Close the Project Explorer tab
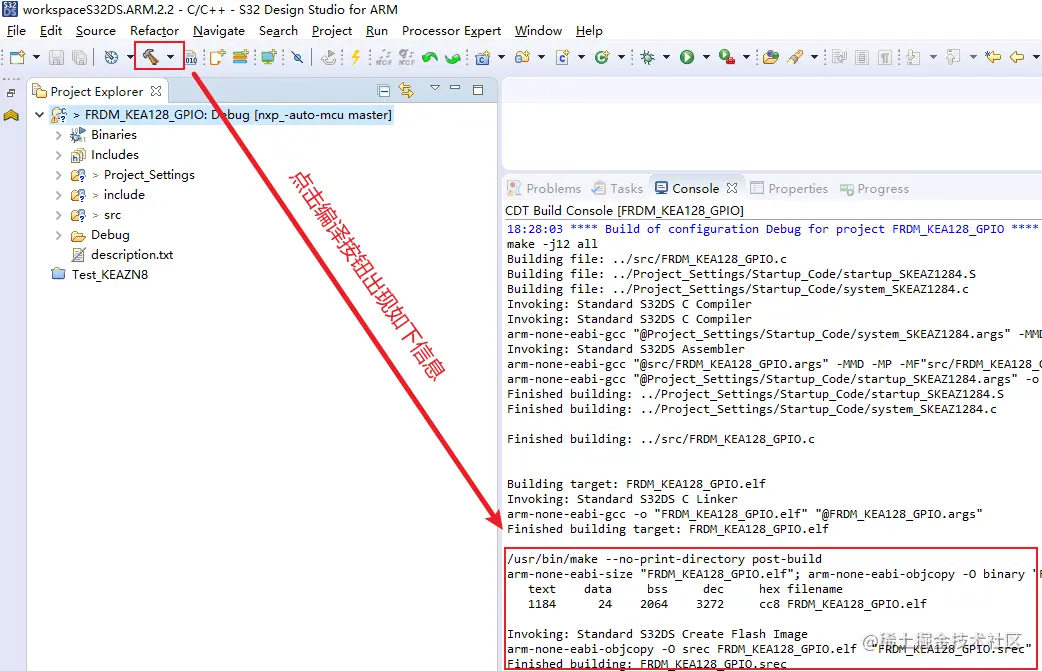Image resolution: width=1042 pixels, height=671 pixels. [x=156, y=90]
